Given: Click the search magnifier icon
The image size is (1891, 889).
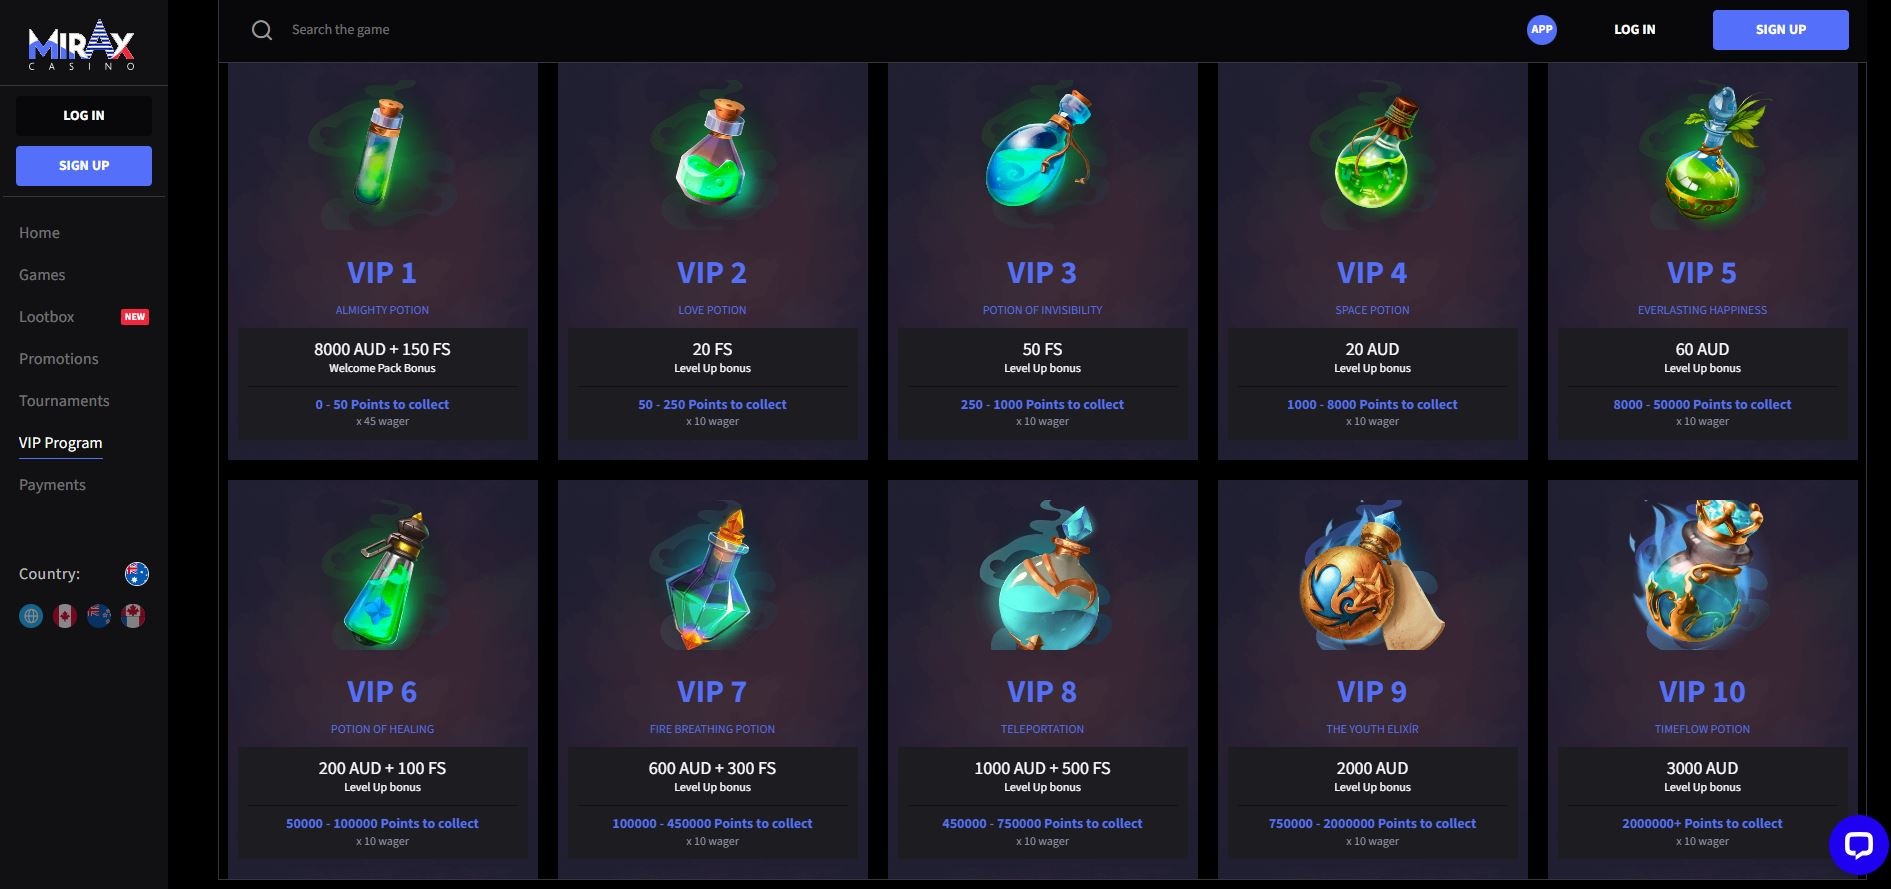Looking at the screenshot, I should click(262, 30).
